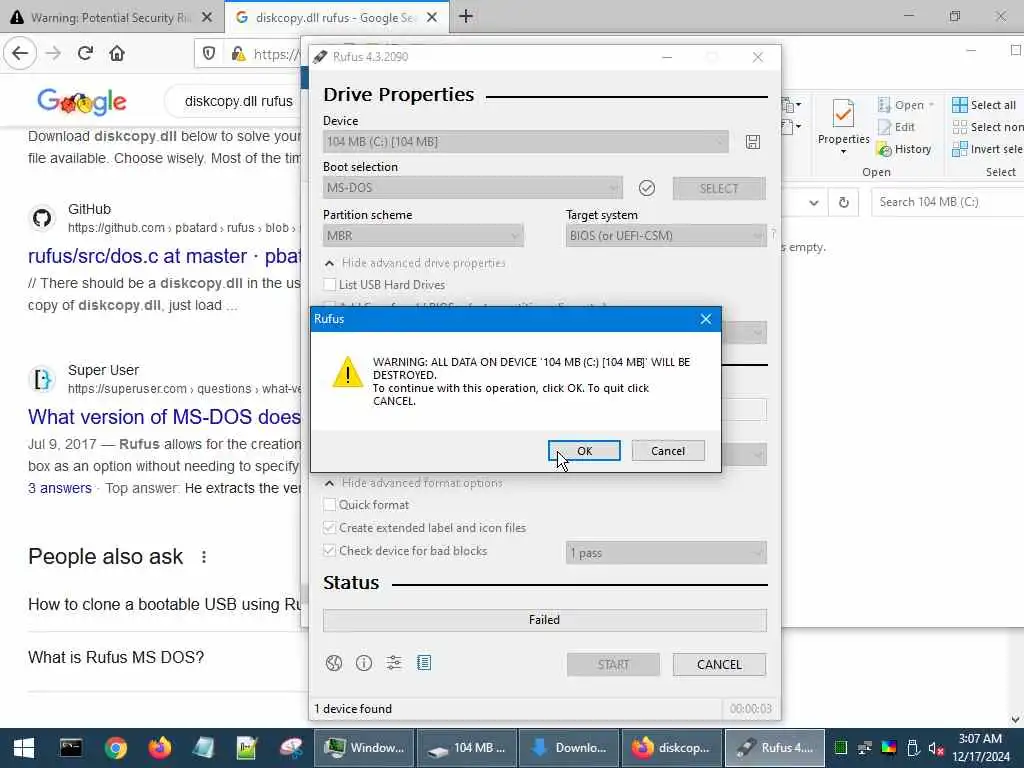Image resolution: width=1024 pixels, height=768 pixels.
Task: Click the Google logo
Action: 82,101
